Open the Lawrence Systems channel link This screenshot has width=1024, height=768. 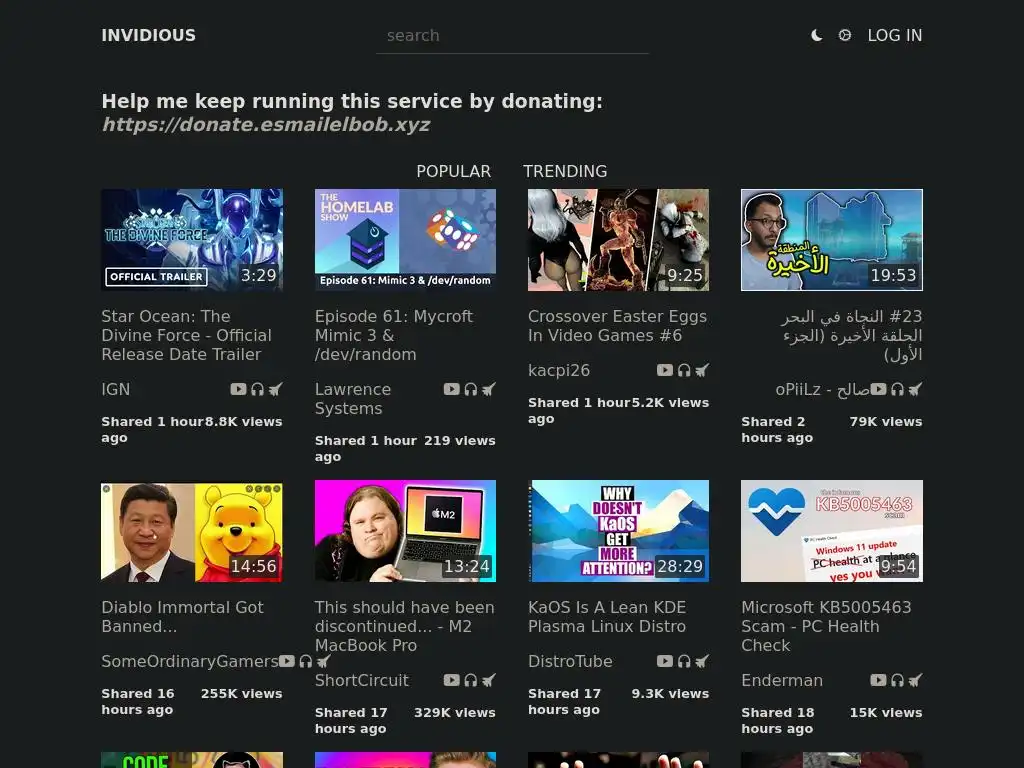click(x=353, y=398)
